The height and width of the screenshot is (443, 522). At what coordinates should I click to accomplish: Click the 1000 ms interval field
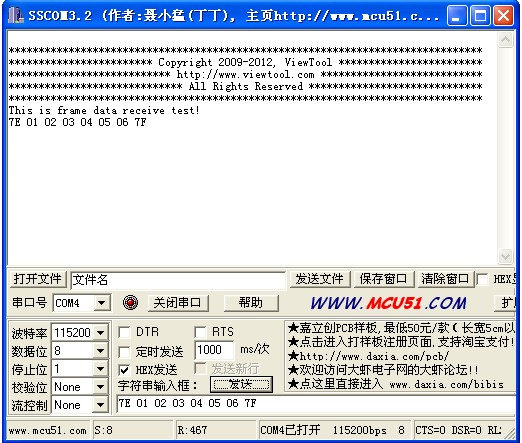[x=214, y=350]
